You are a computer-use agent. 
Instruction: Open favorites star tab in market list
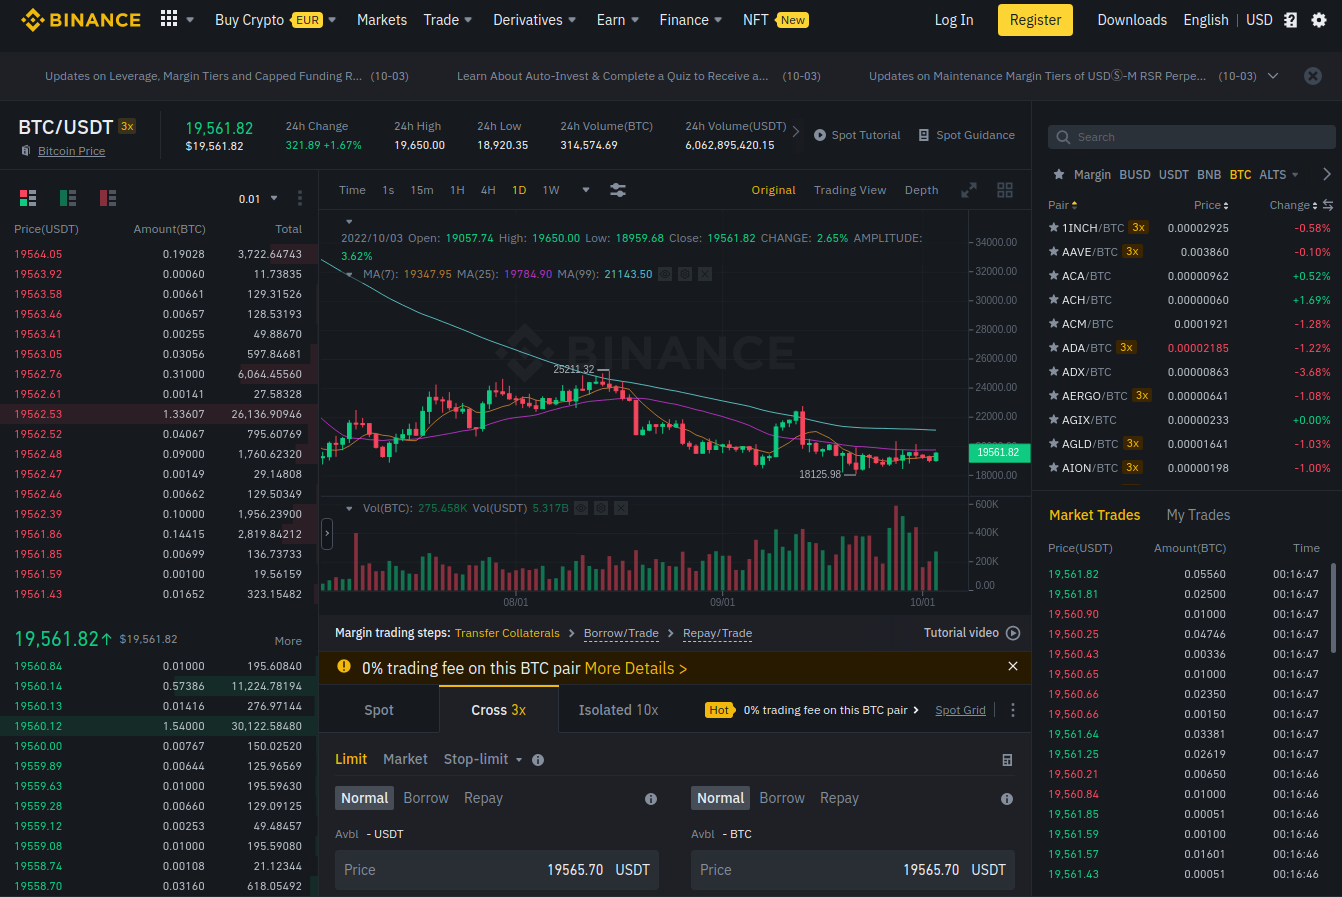point(1059,174)
